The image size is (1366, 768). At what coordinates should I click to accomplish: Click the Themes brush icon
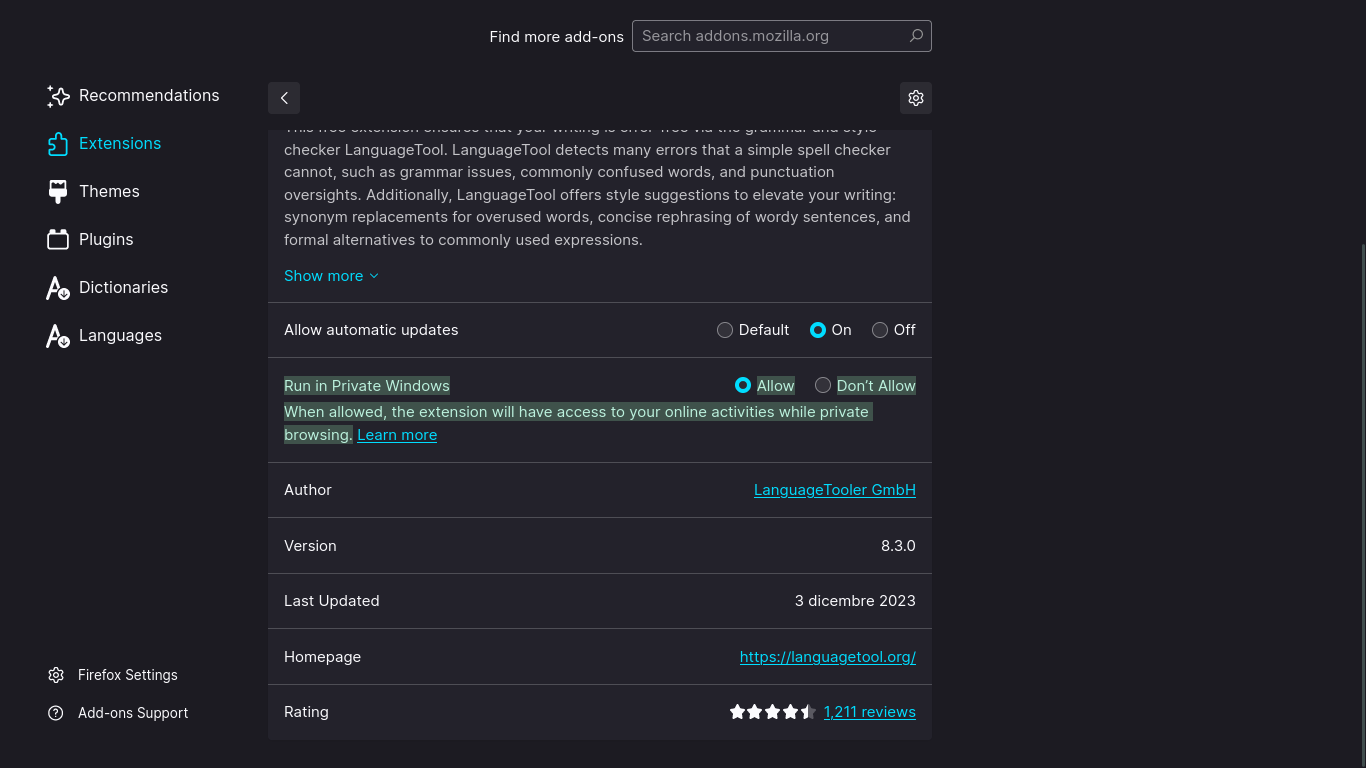click(x=58, y=192)
